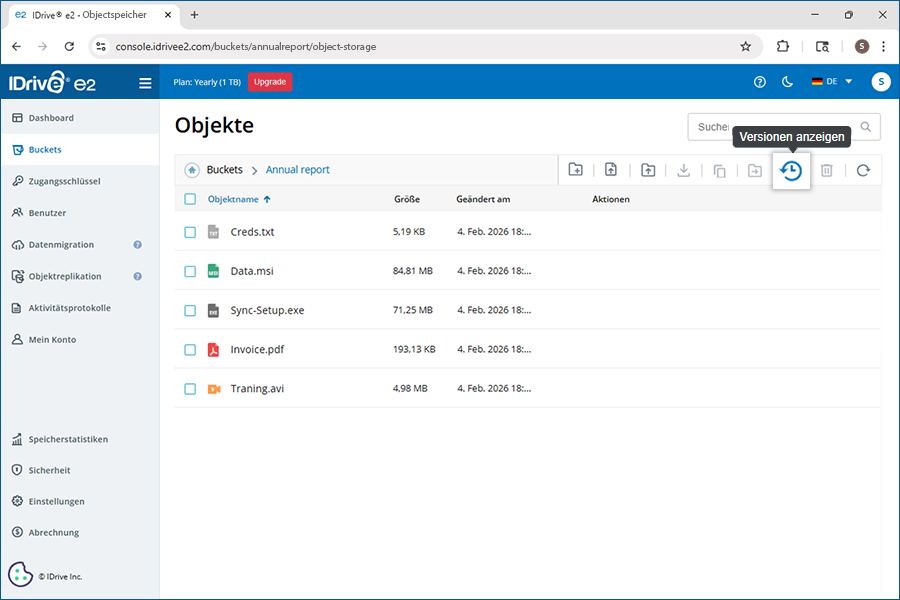Open Zugangsschlüssel in the sidebar
This screenshot has height=600, width=900.
(x=64, y=181)
